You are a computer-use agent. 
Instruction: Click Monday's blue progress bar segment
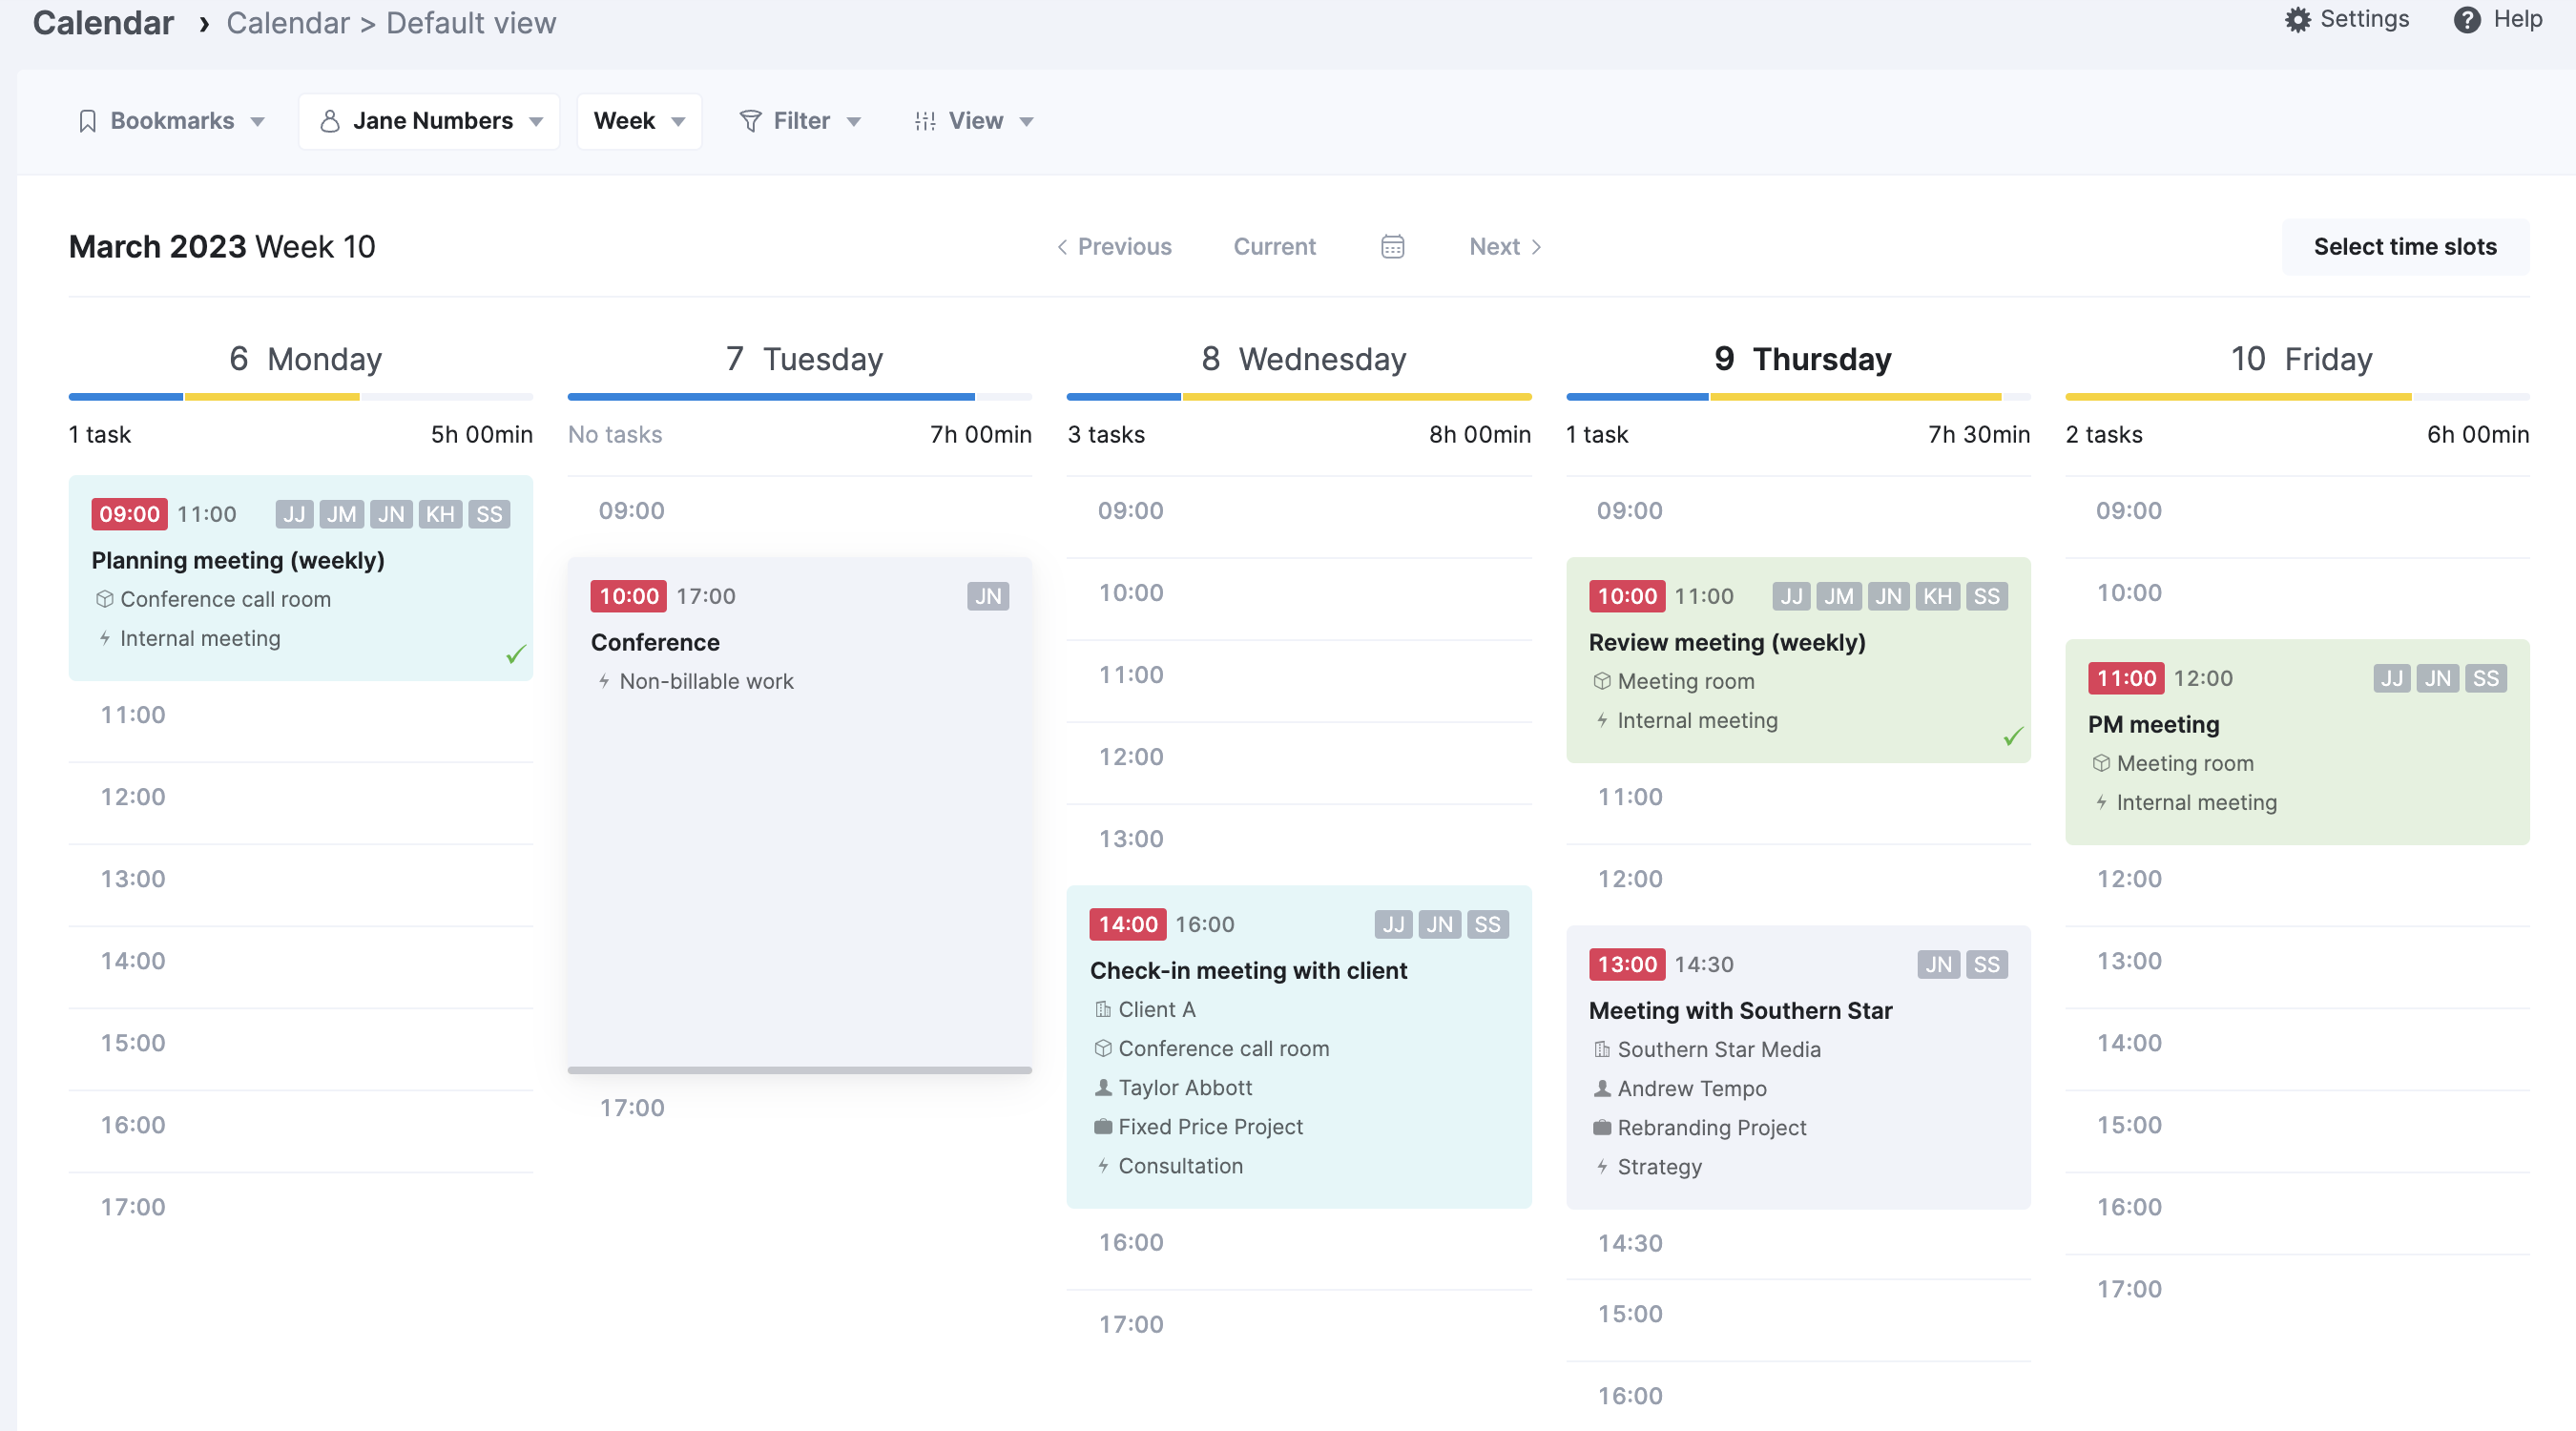tap(125, 397)
